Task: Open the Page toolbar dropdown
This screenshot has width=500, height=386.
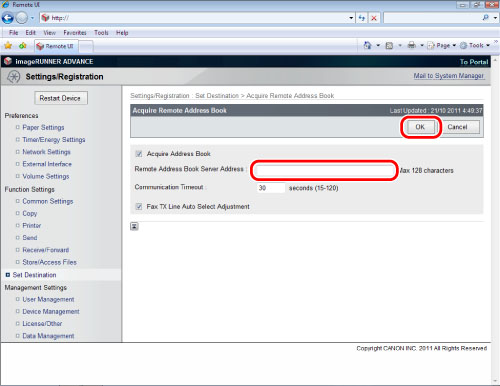Action: (x=442, y=45)
